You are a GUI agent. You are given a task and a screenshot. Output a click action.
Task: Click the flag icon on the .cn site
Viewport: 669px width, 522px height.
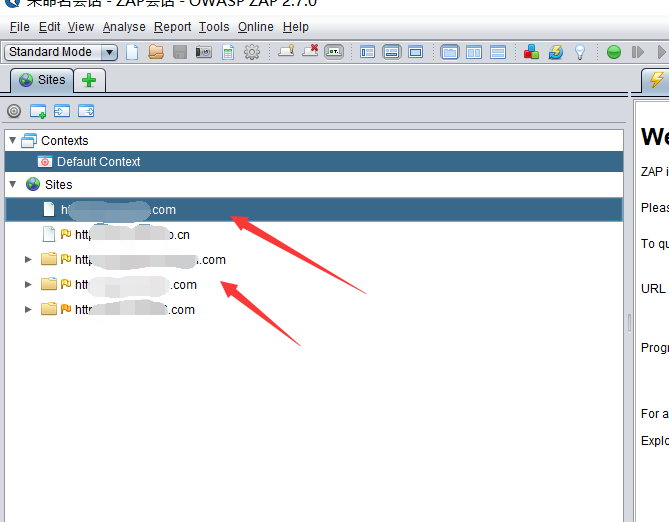(x=66, y=234)
